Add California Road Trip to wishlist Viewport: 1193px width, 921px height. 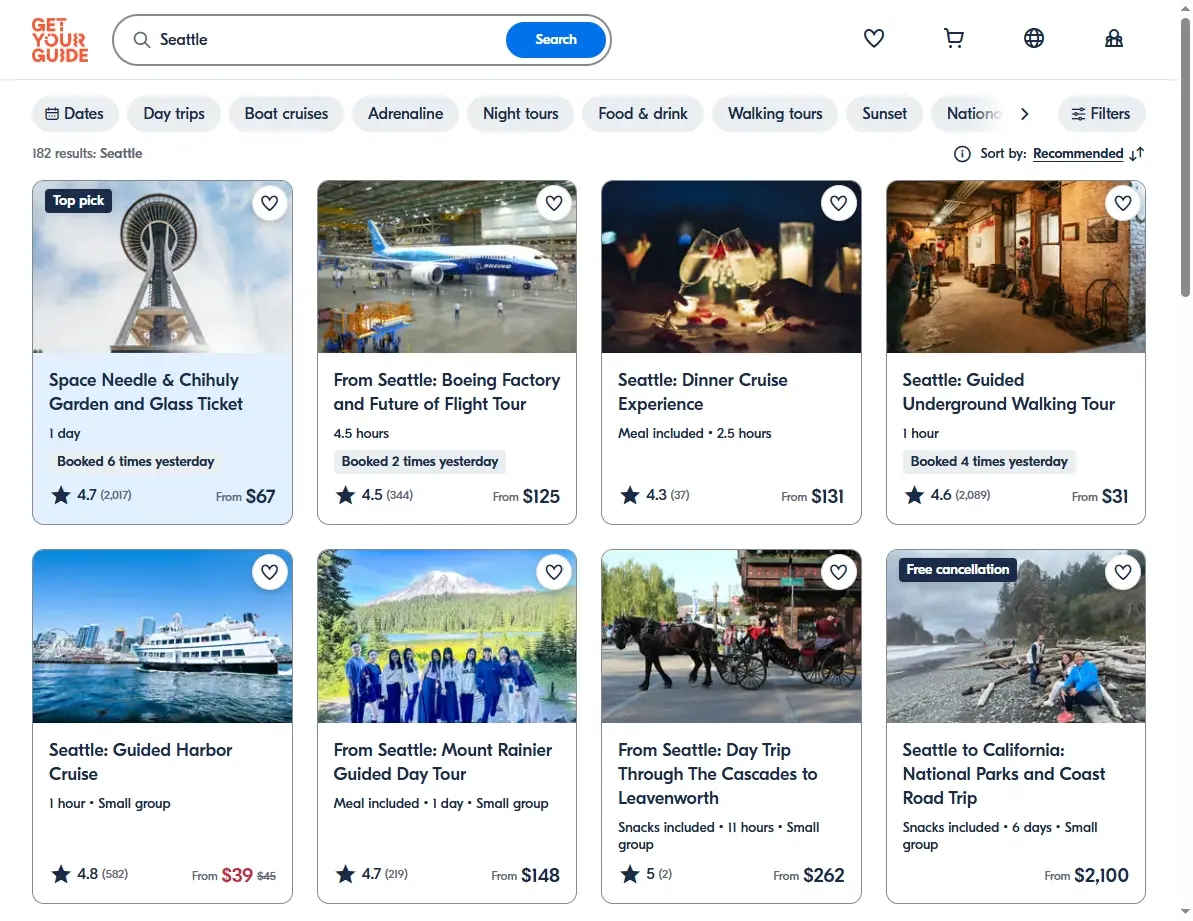tap(1123, 572)
